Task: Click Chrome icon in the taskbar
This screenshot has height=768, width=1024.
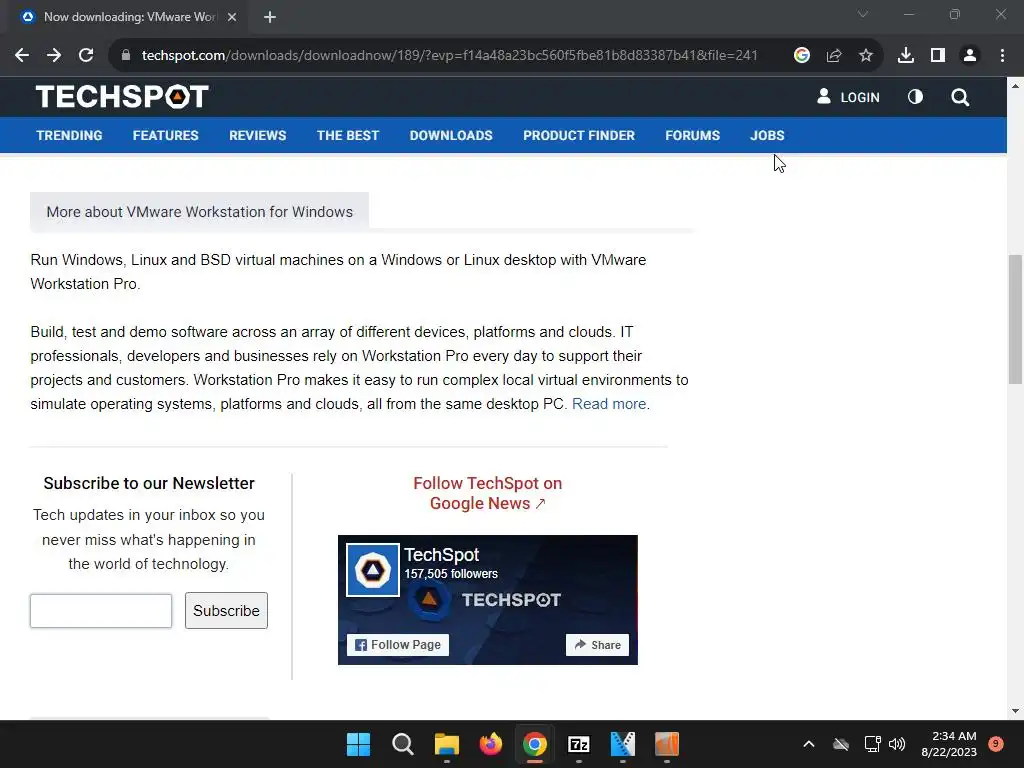Action: (x=535, y=744)
